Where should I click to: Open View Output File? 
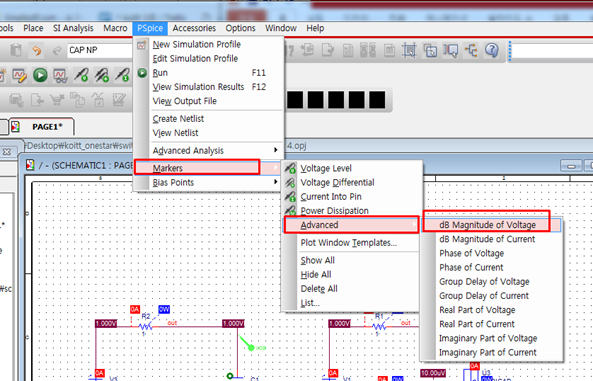click(185, 101)
